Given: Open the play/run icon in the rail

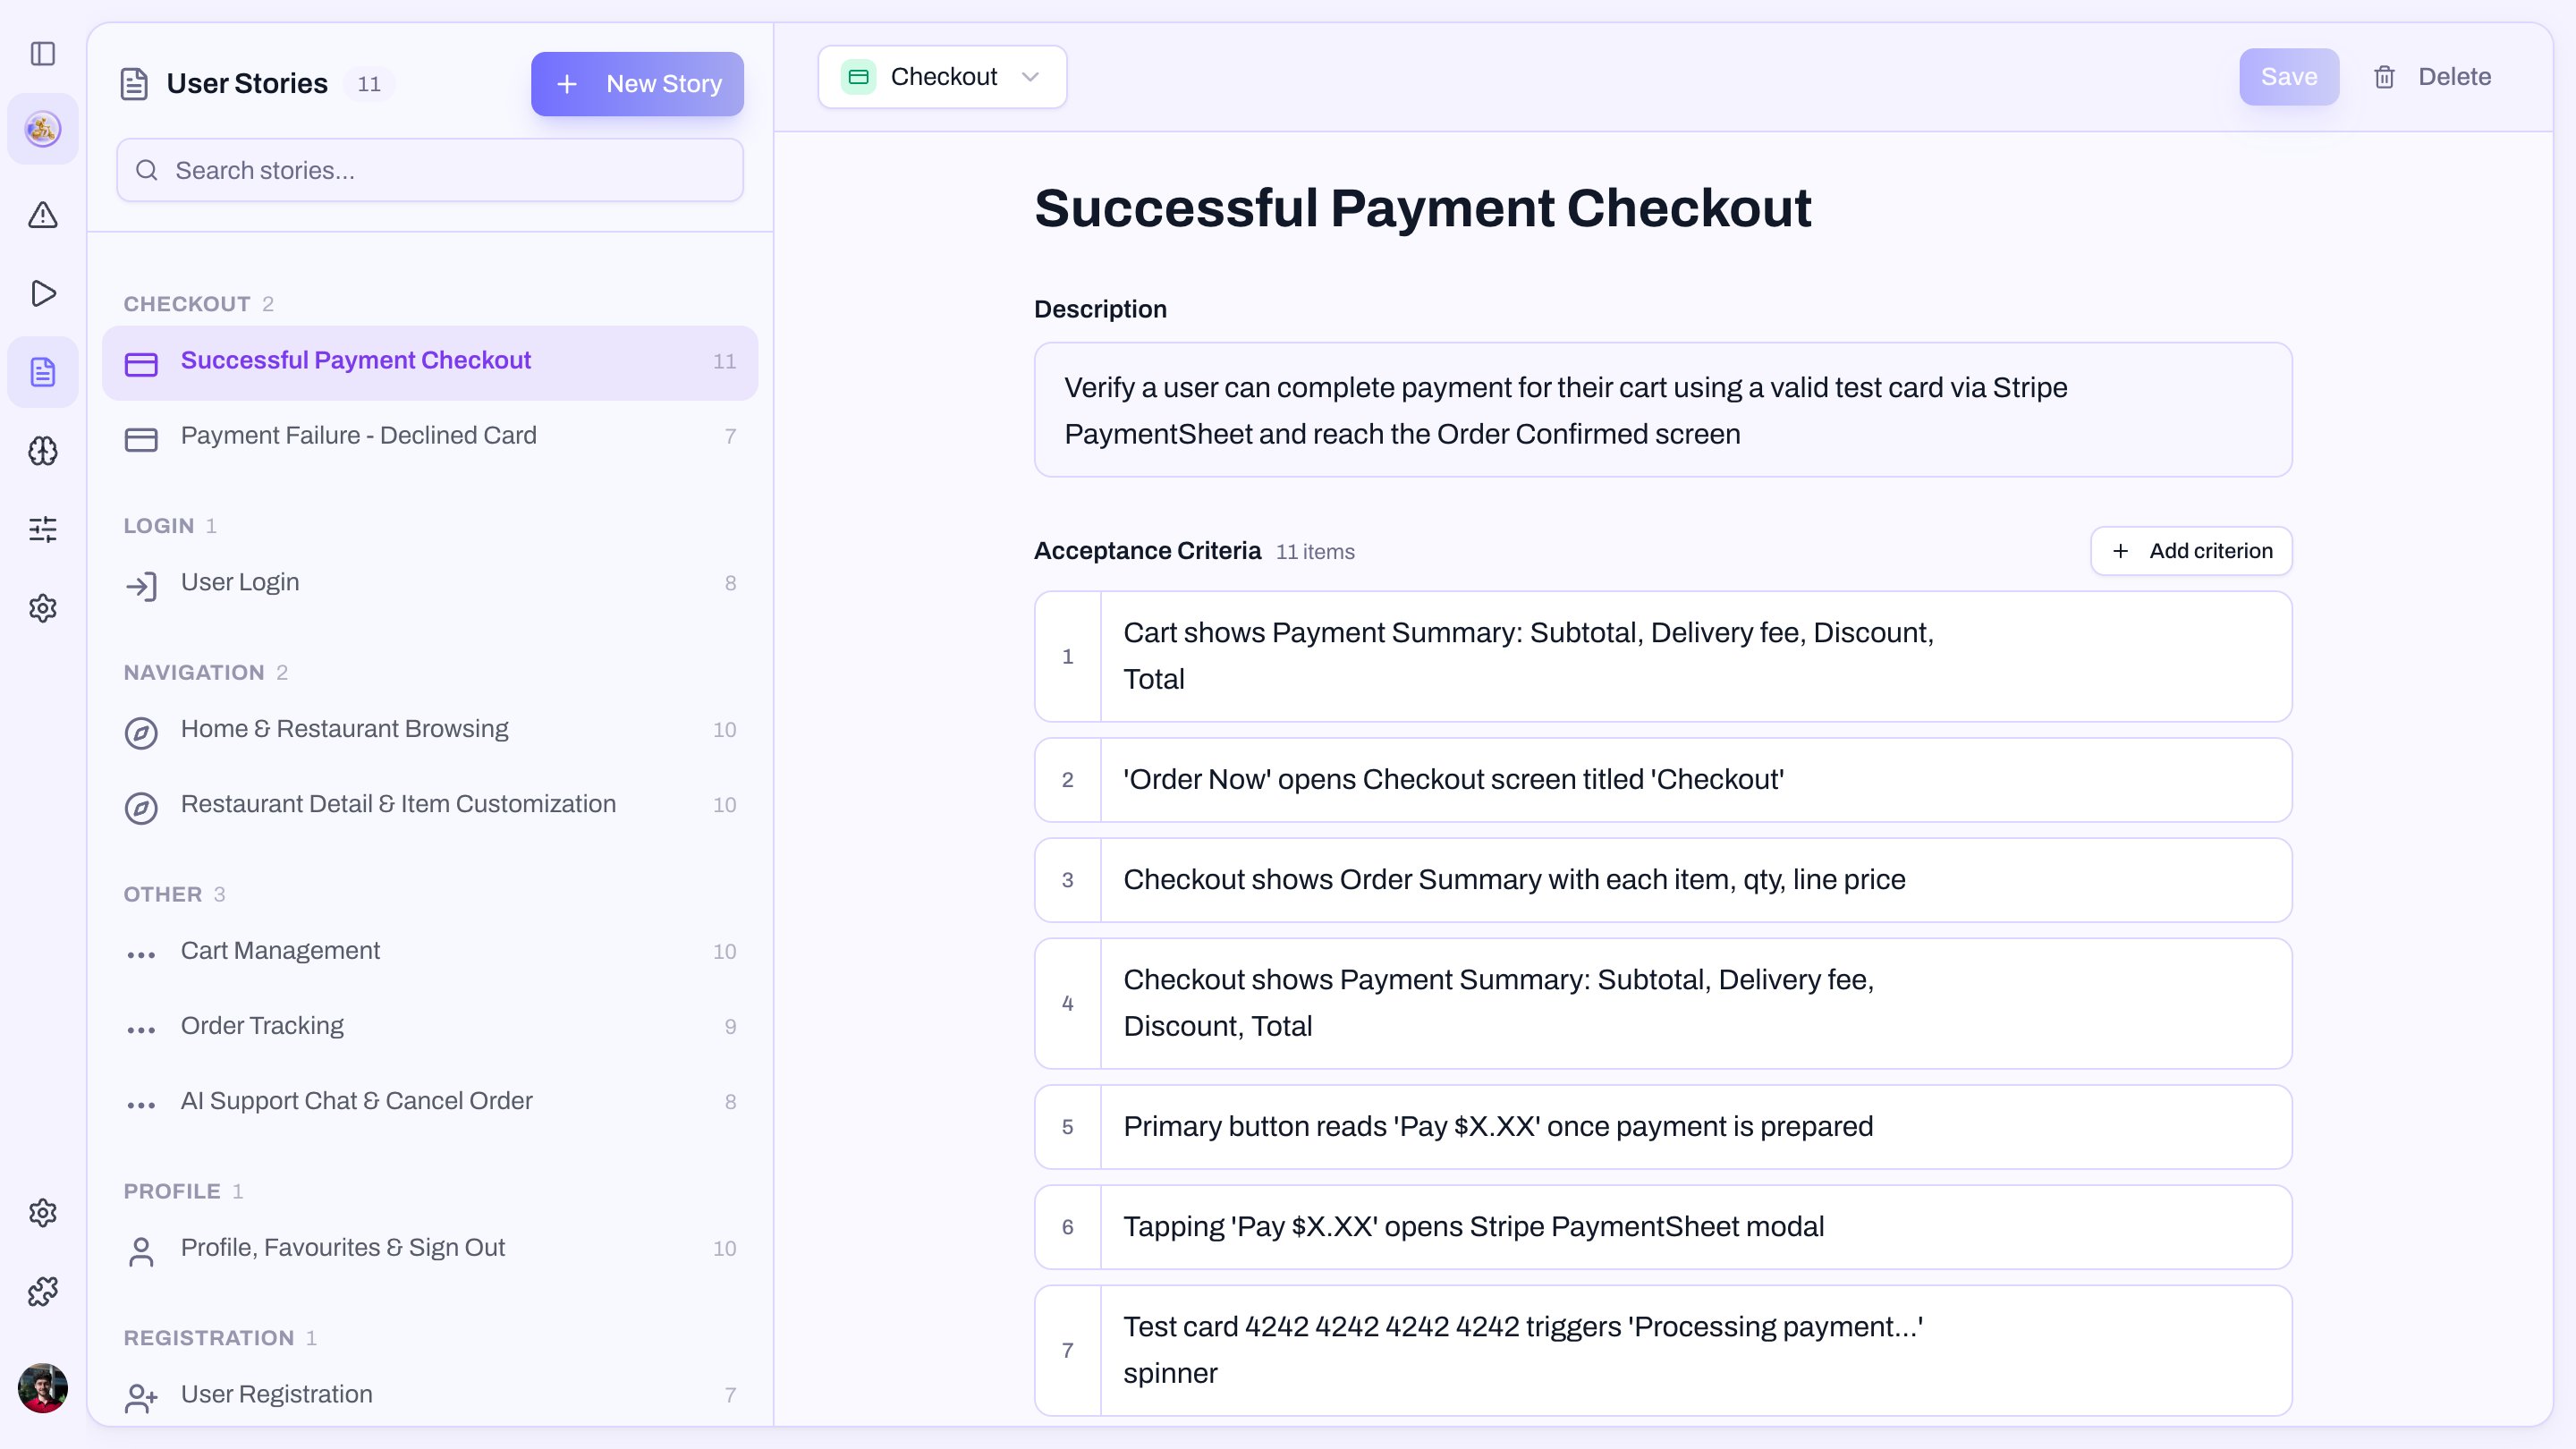Looking at the screenshot, I should click(x=43, y=293).
